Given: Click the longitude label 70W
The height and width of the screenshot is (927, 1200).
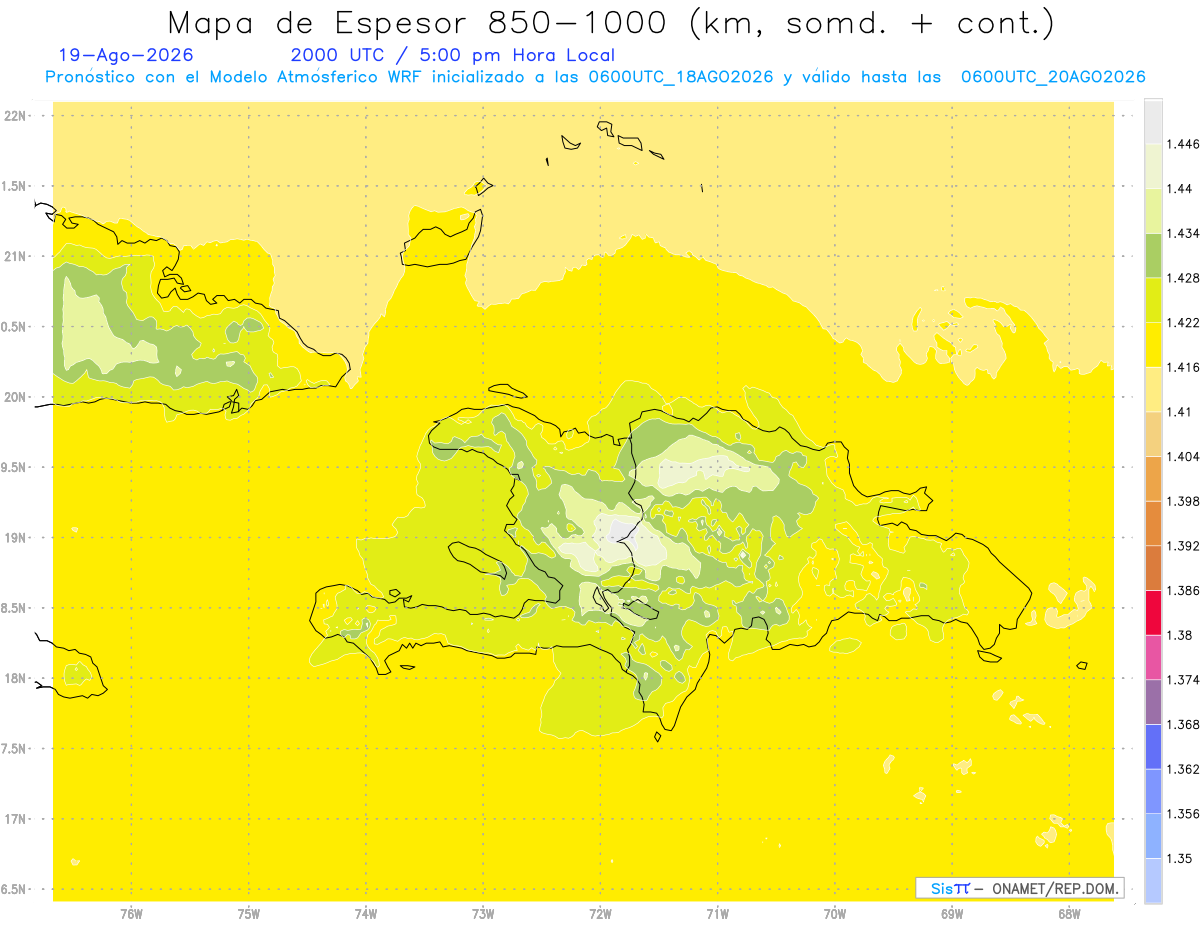Looking at the screenshot, I should [835, 914].
